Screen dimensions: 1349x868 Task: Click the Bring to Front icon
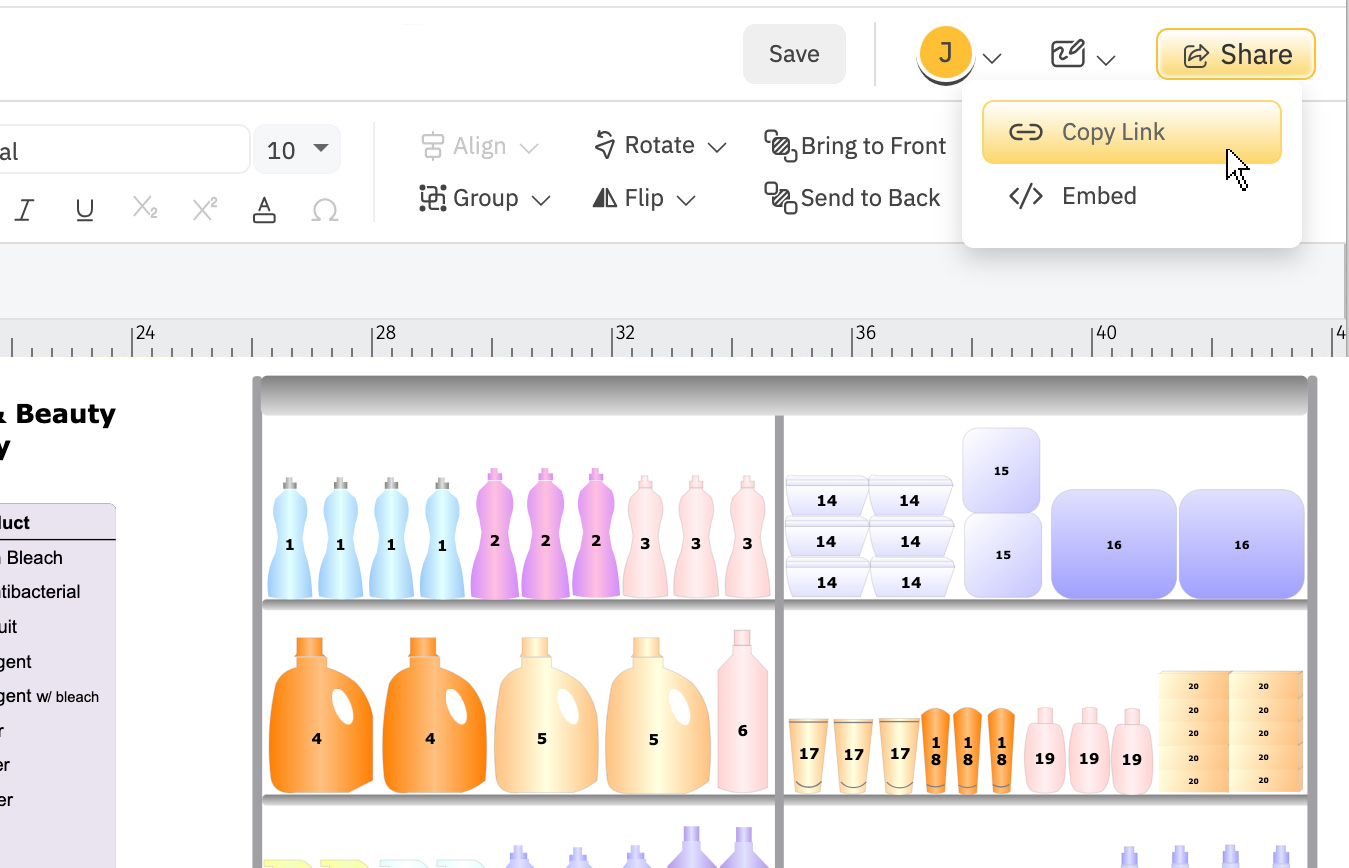tap(779, 145)
